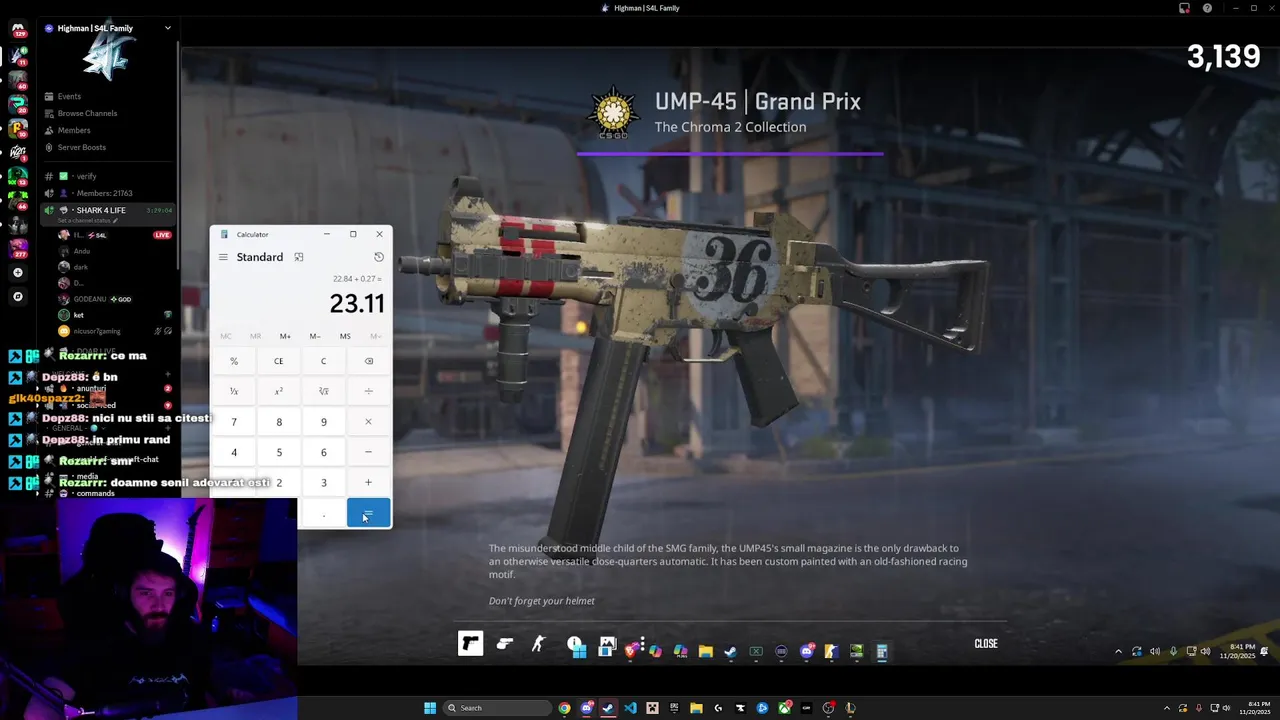Open Epic Games icon on outer taskbar
This screenshot has height=720, width=1280.
(674, 708)
